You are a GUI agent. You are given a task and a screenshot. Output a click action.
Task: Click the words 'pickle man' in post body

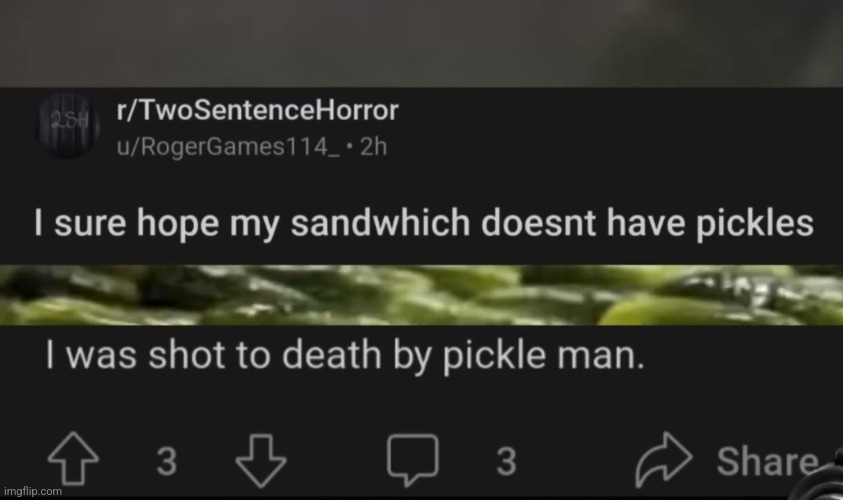tap(543, 356)
